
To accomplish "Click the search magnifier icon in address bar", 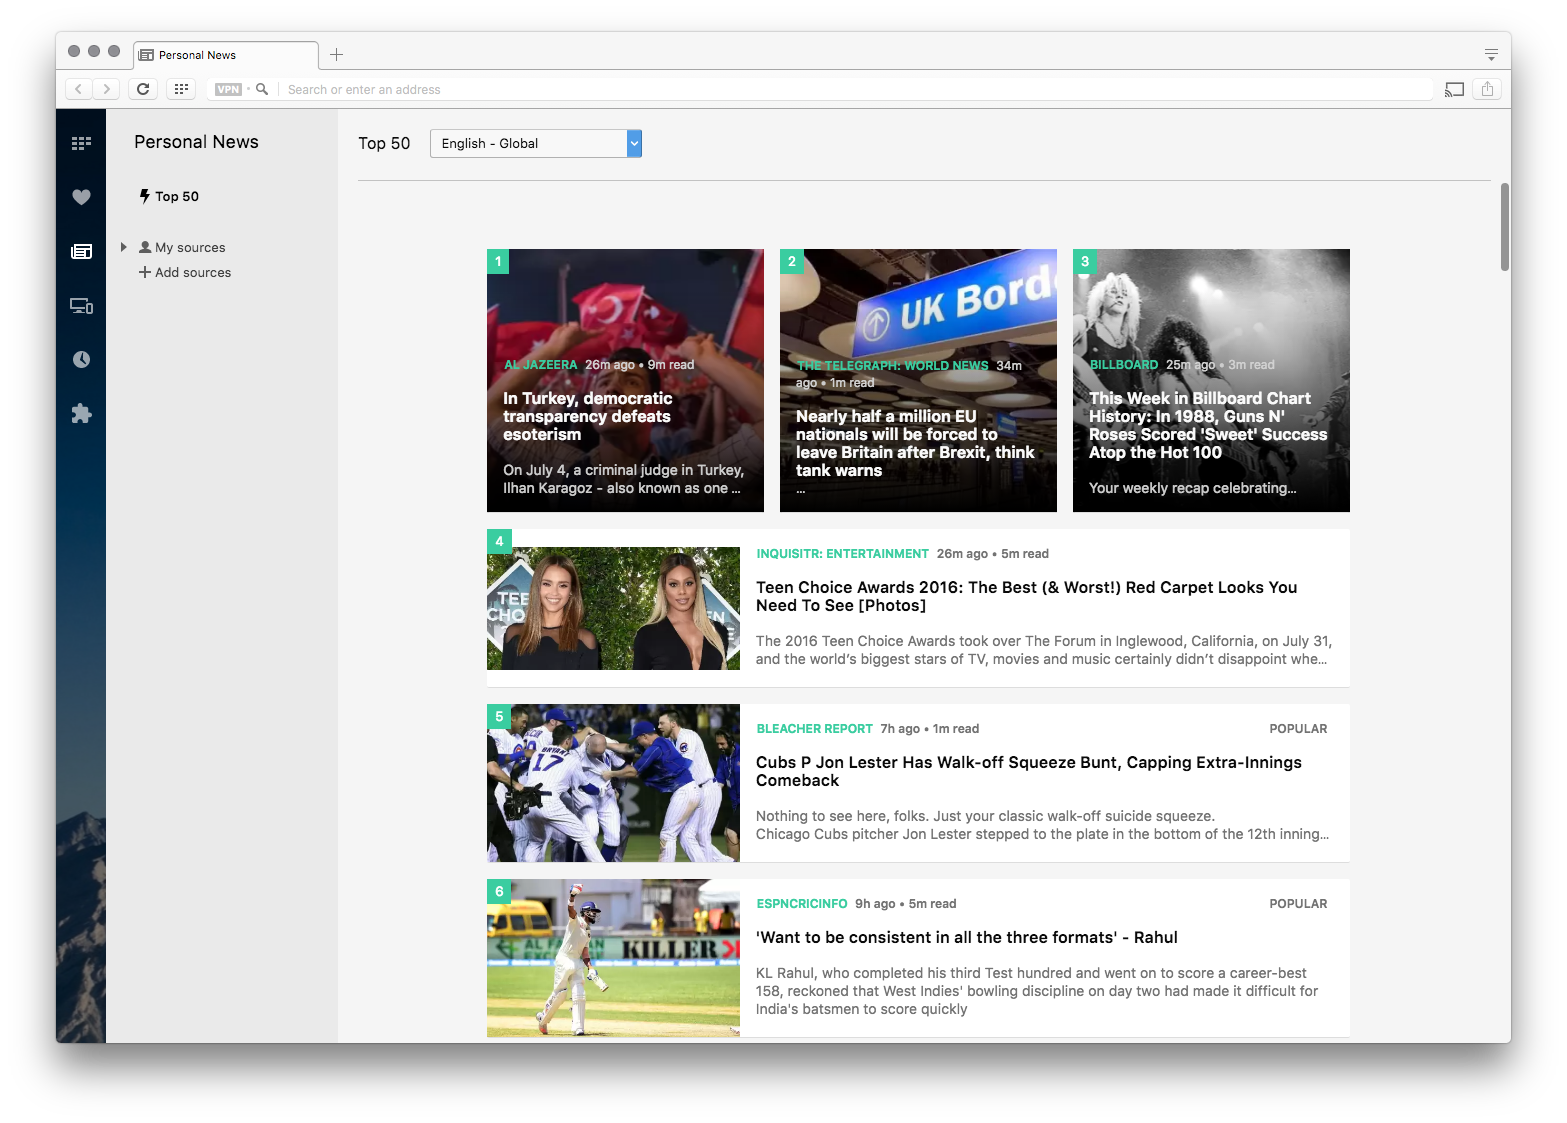I will pyautogui.click(x=262, y=89).
